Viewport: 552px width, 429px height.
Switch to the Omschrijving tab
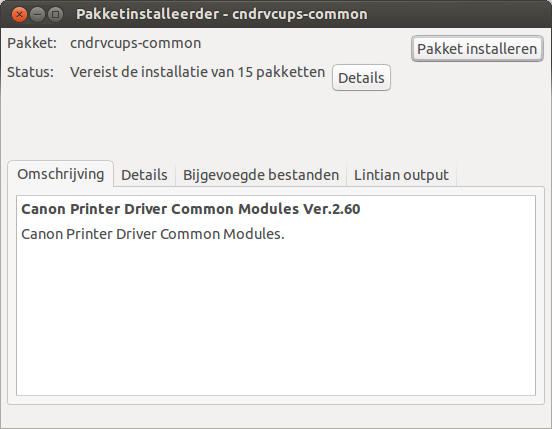tap(61, 174)
